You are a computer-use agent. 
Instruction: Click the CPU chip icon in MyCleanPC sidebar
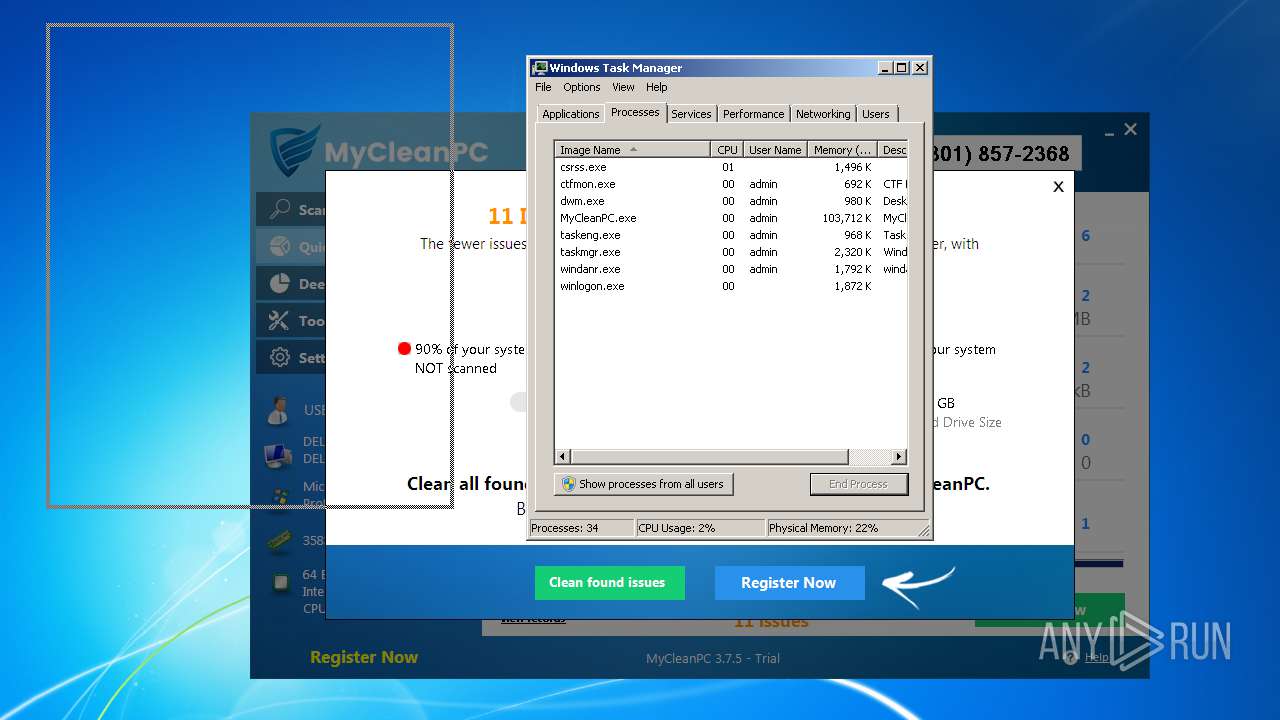[281, 580]
